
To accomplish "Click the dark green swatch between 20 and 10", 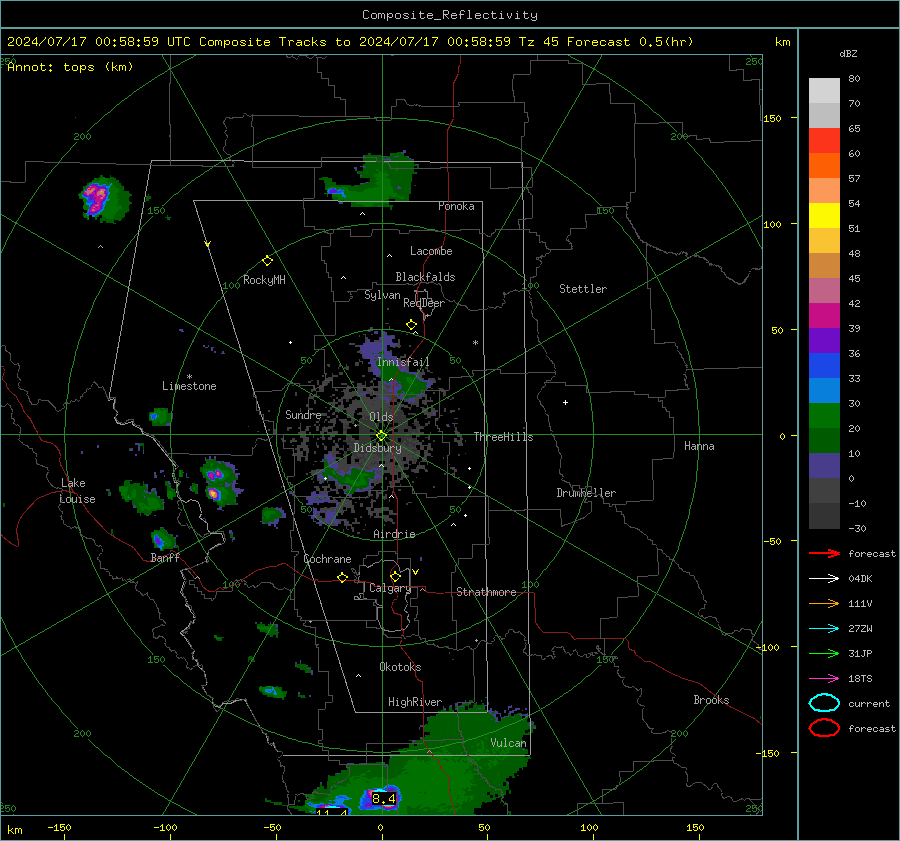I will coord(824,441).
